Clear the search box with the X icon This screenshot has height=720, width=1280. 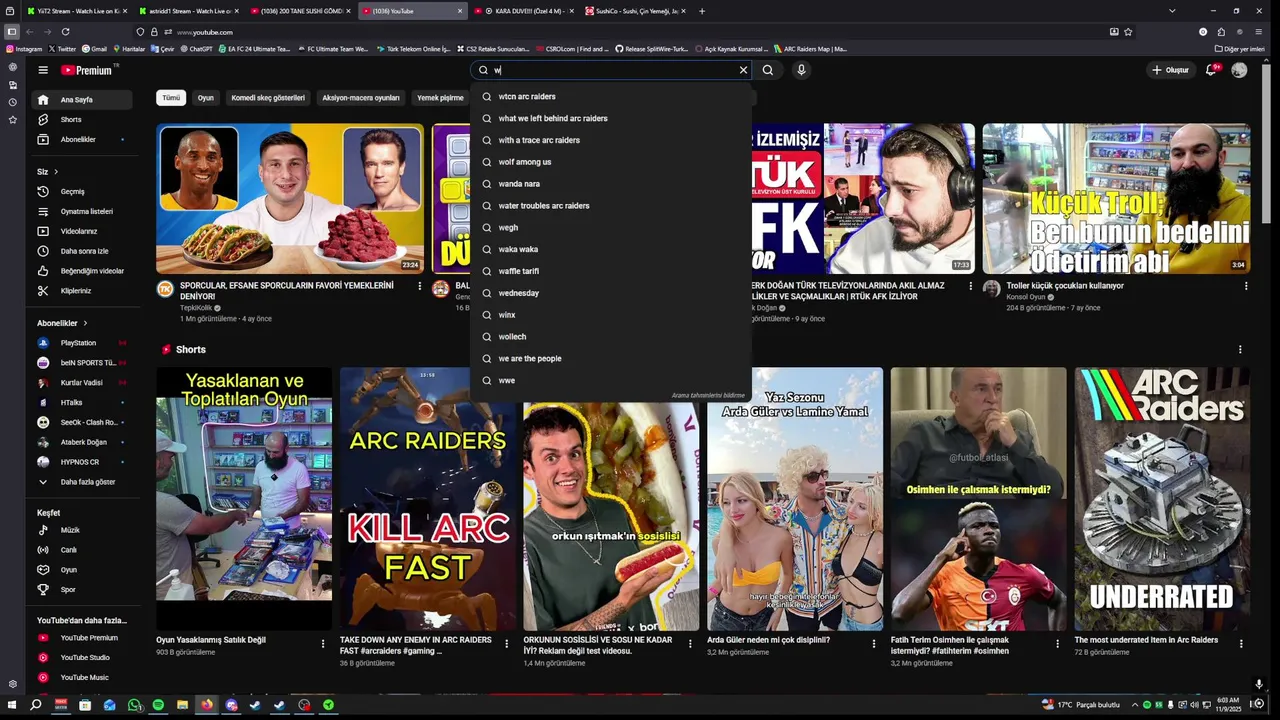tap(743, 70)
